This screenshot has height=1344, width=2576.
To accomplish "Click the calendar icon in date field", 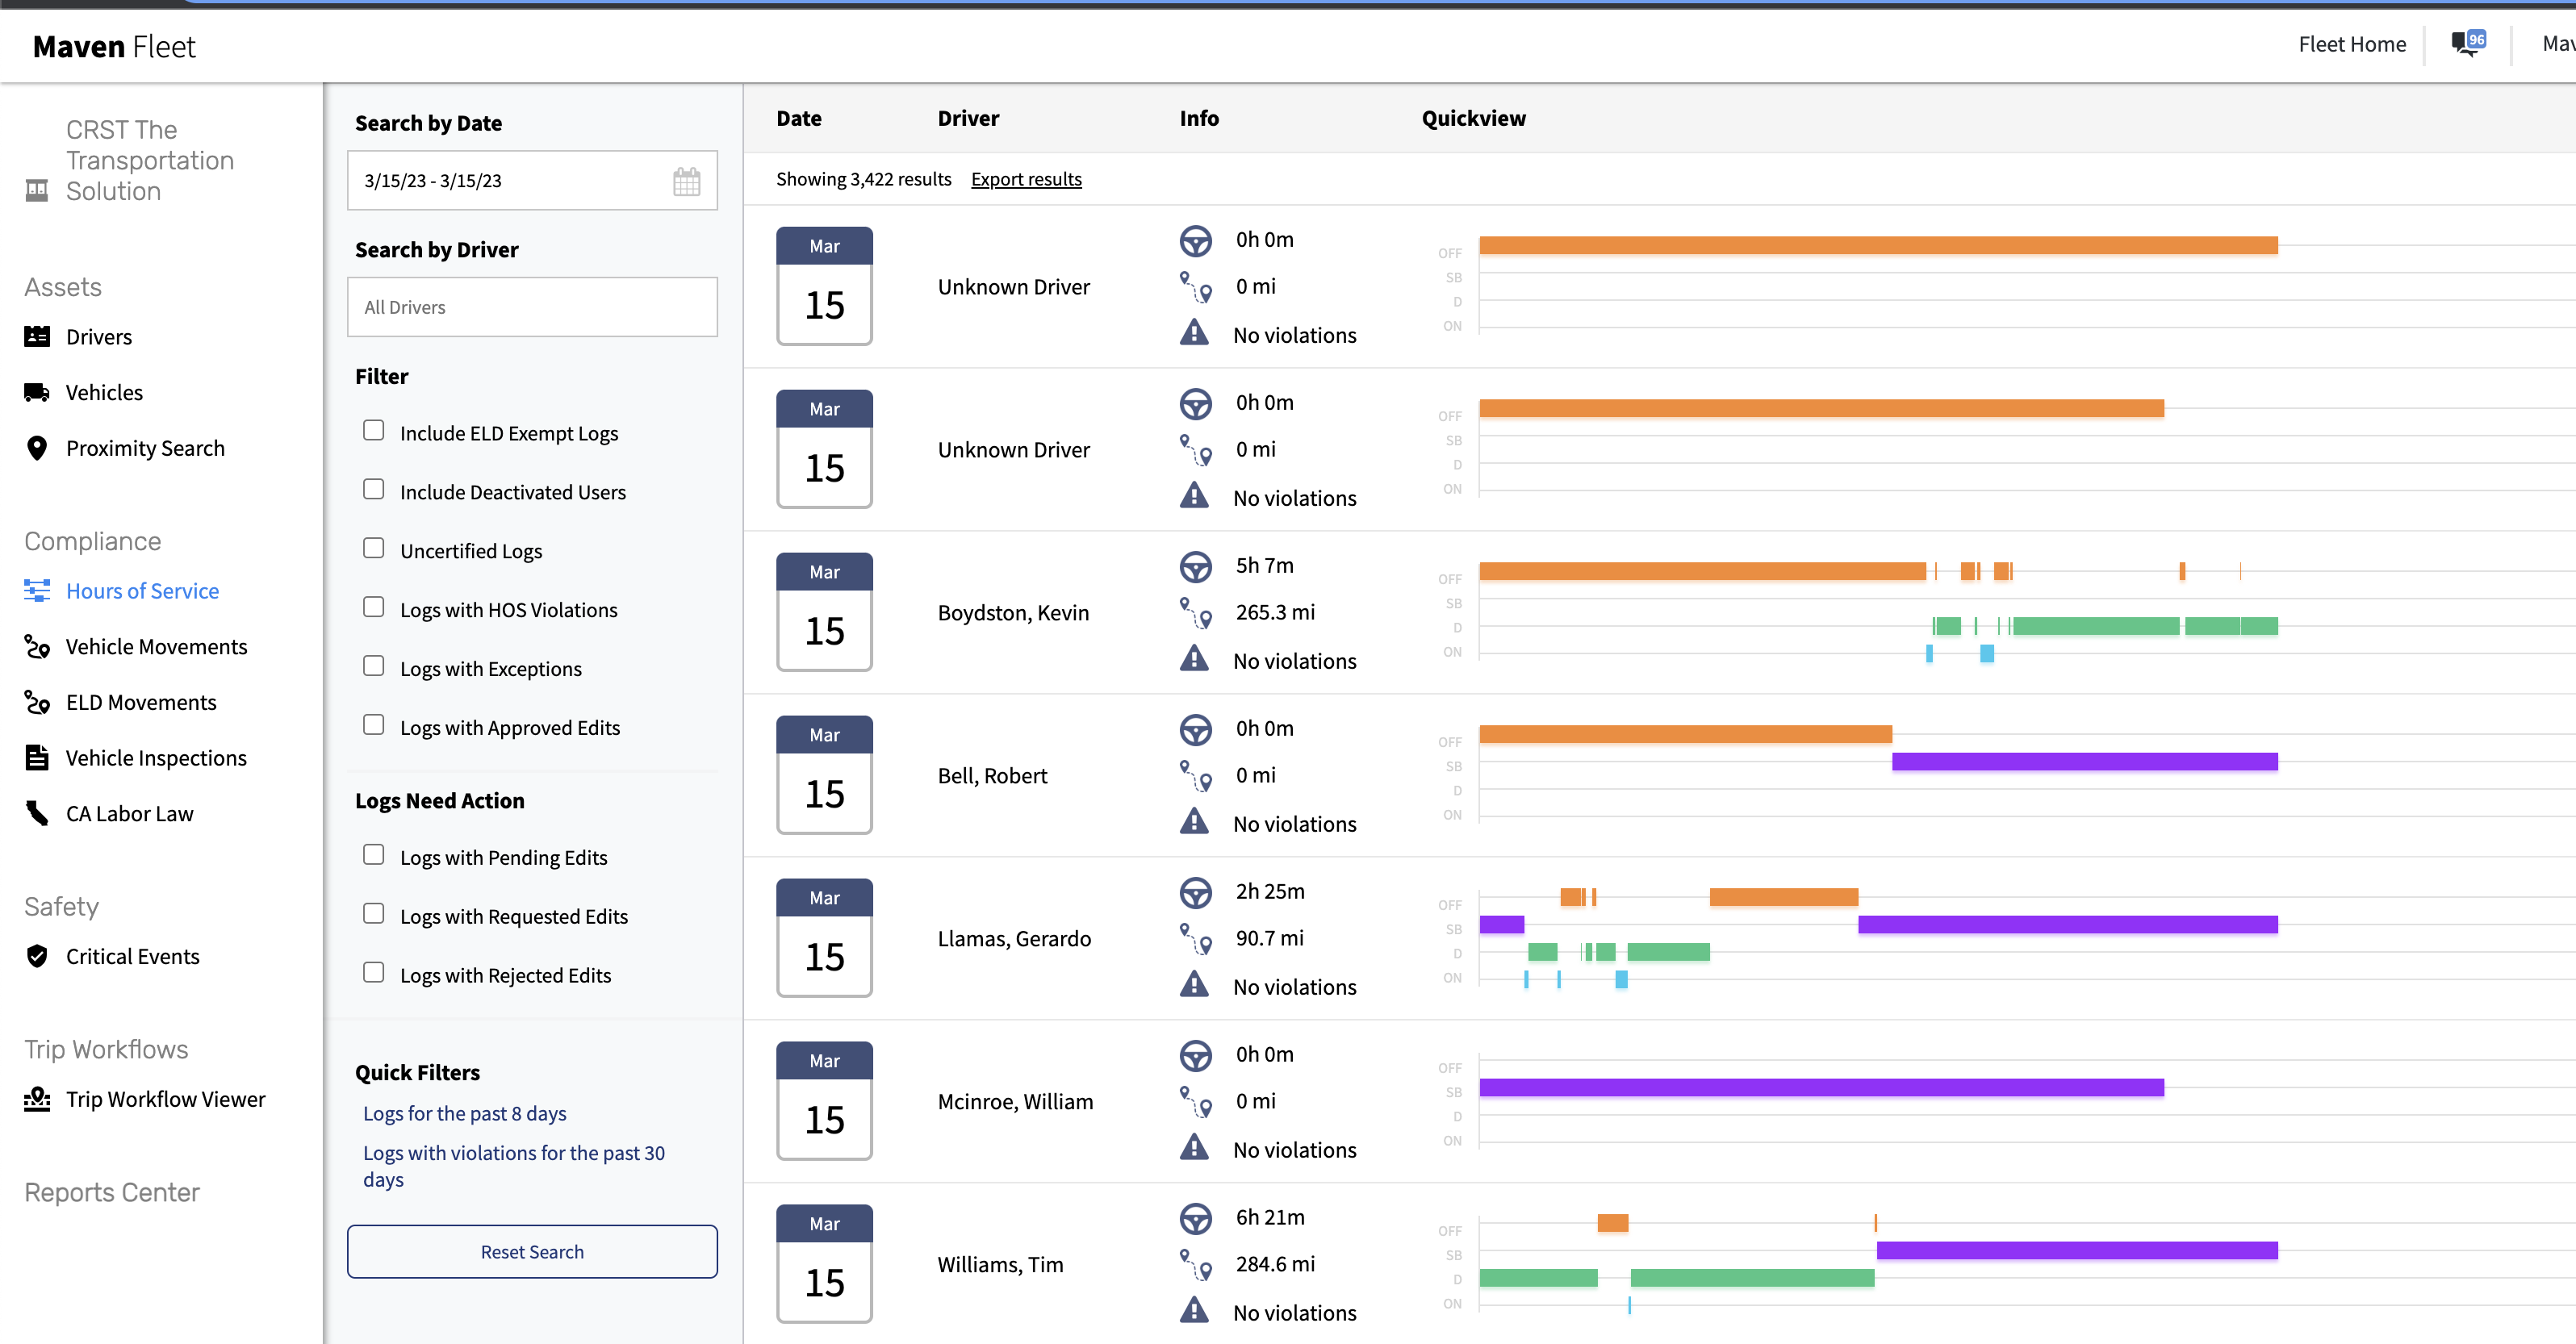I will click(x=686, y=181).
